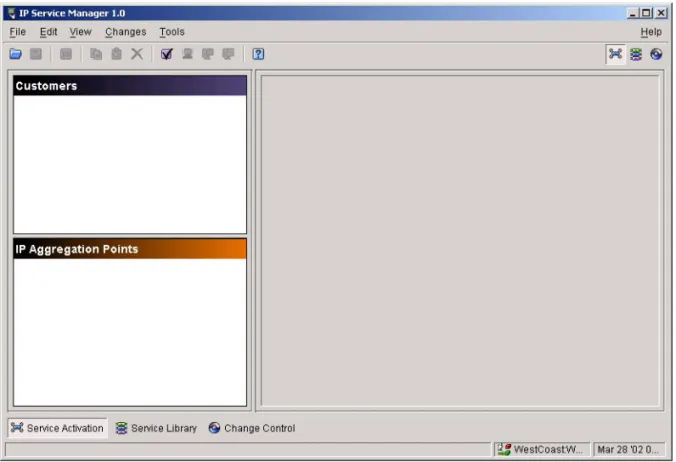Image resolution: width=676 pixels, height=462 pixels.
Task: Click the copy pages toolbar icon
Action: coord(96,54)
